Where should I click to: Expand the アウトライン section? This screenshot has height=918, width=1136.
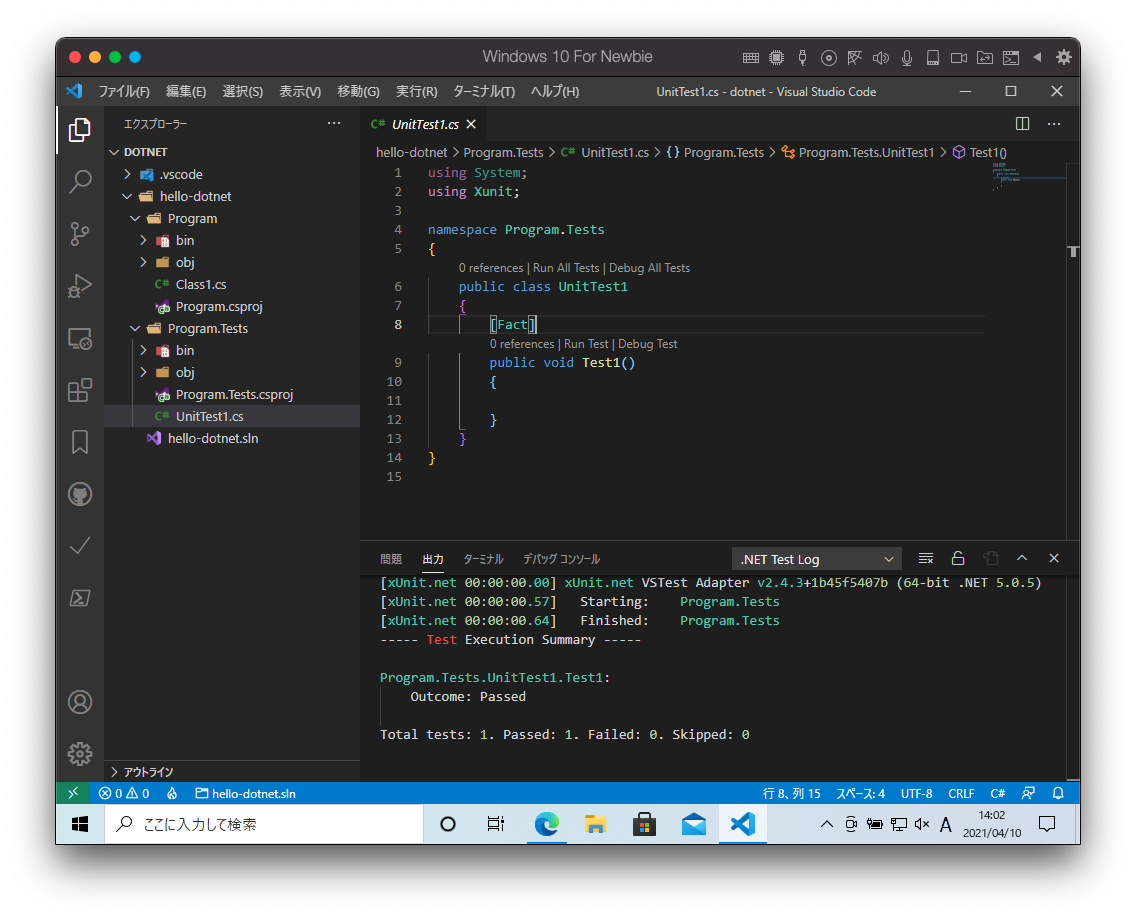[x=148, y=772]
